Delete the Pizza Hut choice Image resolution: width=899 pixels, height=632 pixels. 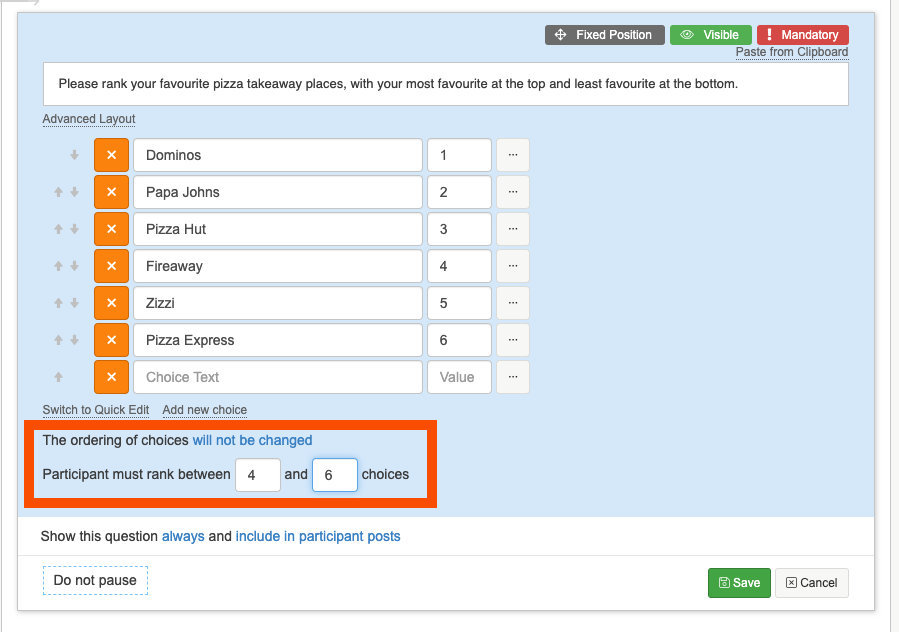click(111, 229)
